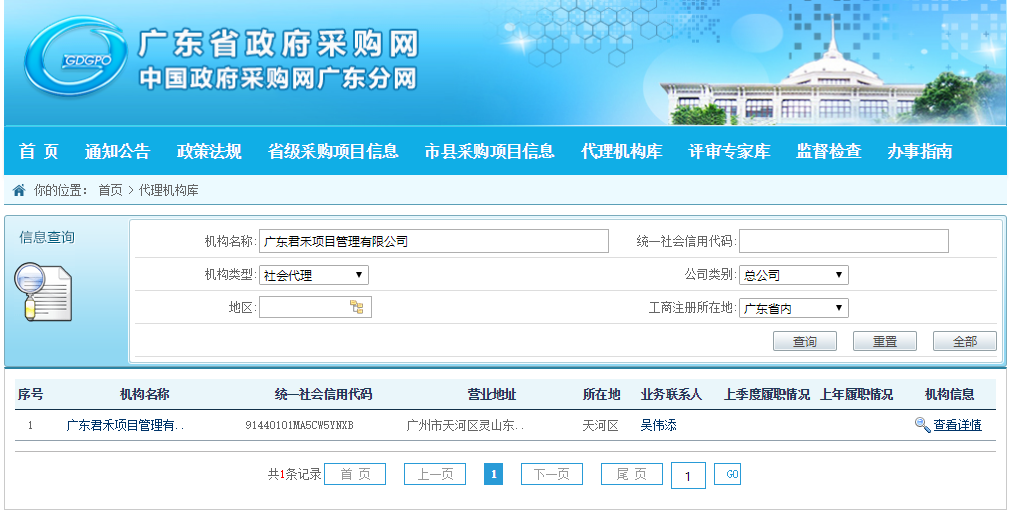Open the 查看详情 link
Screen dimensions: 1009x511
pos(958,425)
